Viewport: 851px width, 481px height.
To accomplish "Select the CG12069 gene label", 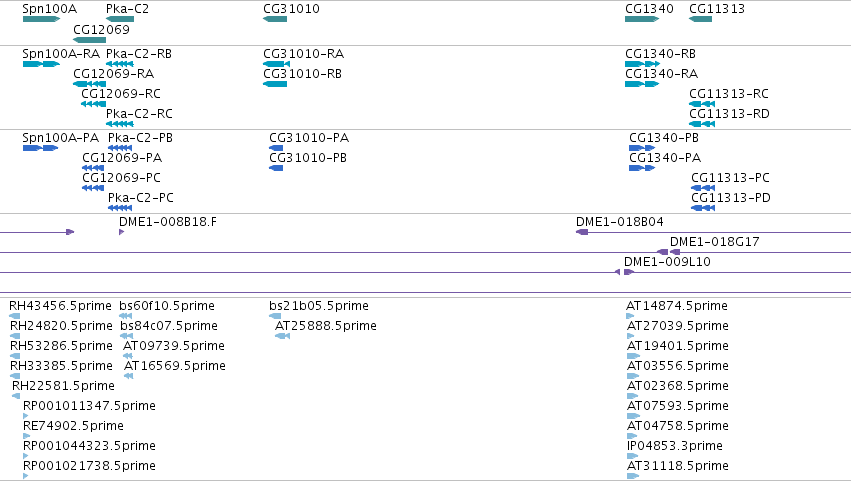I will [101, 30].
